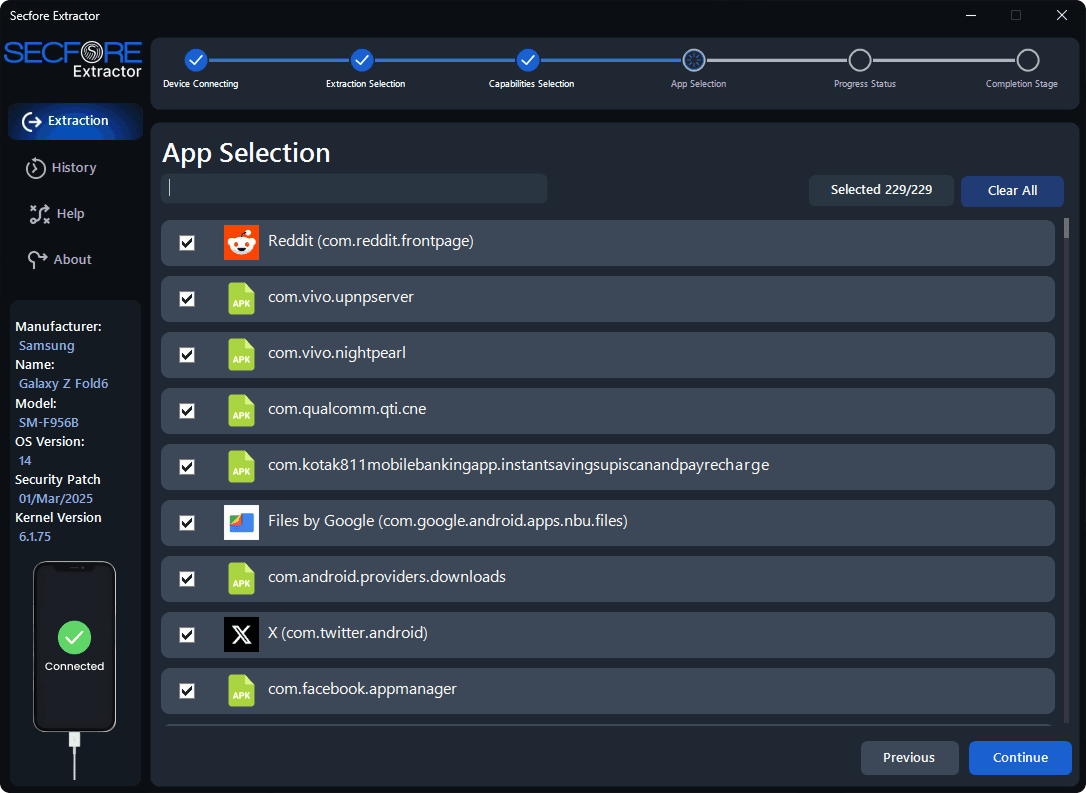This screenshot has width=1086, height=793.
Task: Click the com.android.providers.downloads label
Action: [386, 577]
